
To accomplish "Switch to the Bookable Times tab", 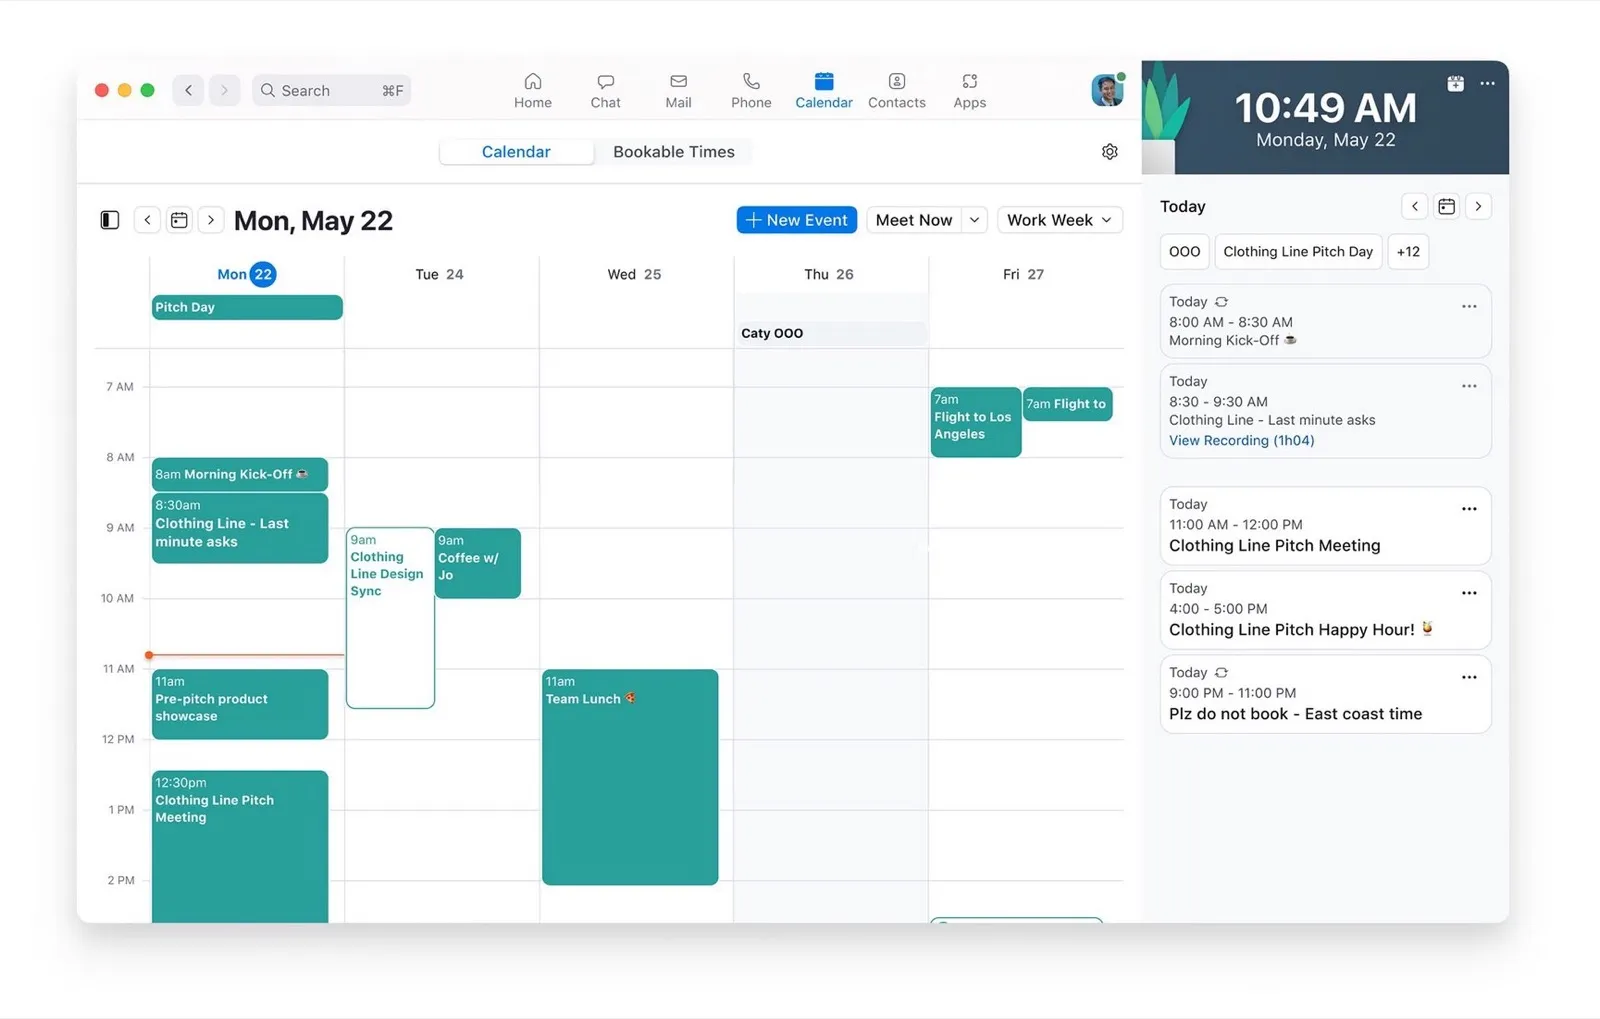I will [x=675, y=151].
